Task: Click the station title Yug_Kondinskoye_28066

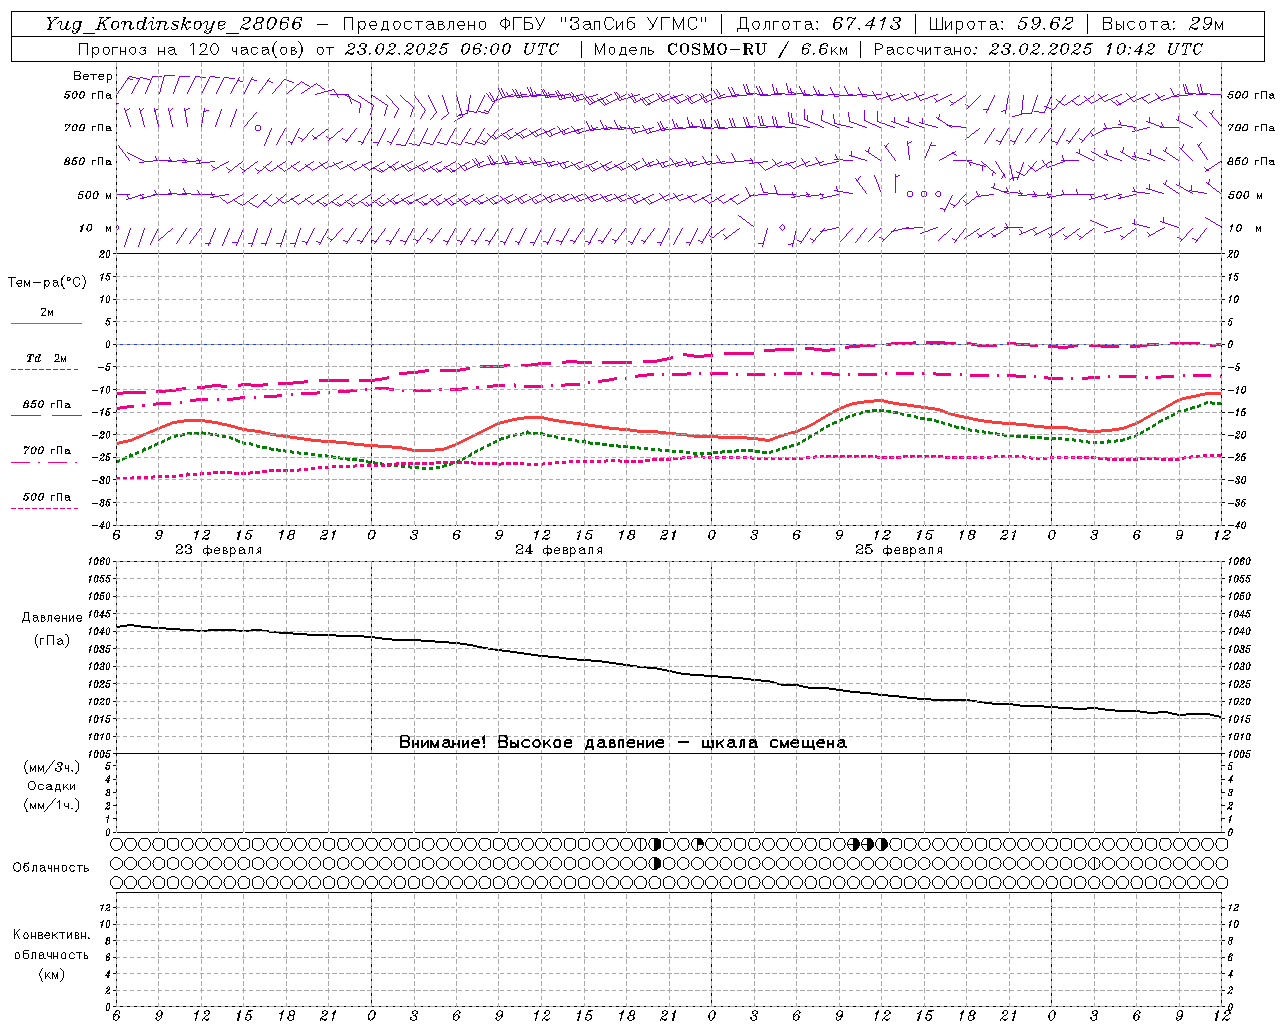Action: pyautogui.click(x=173, y=24)
